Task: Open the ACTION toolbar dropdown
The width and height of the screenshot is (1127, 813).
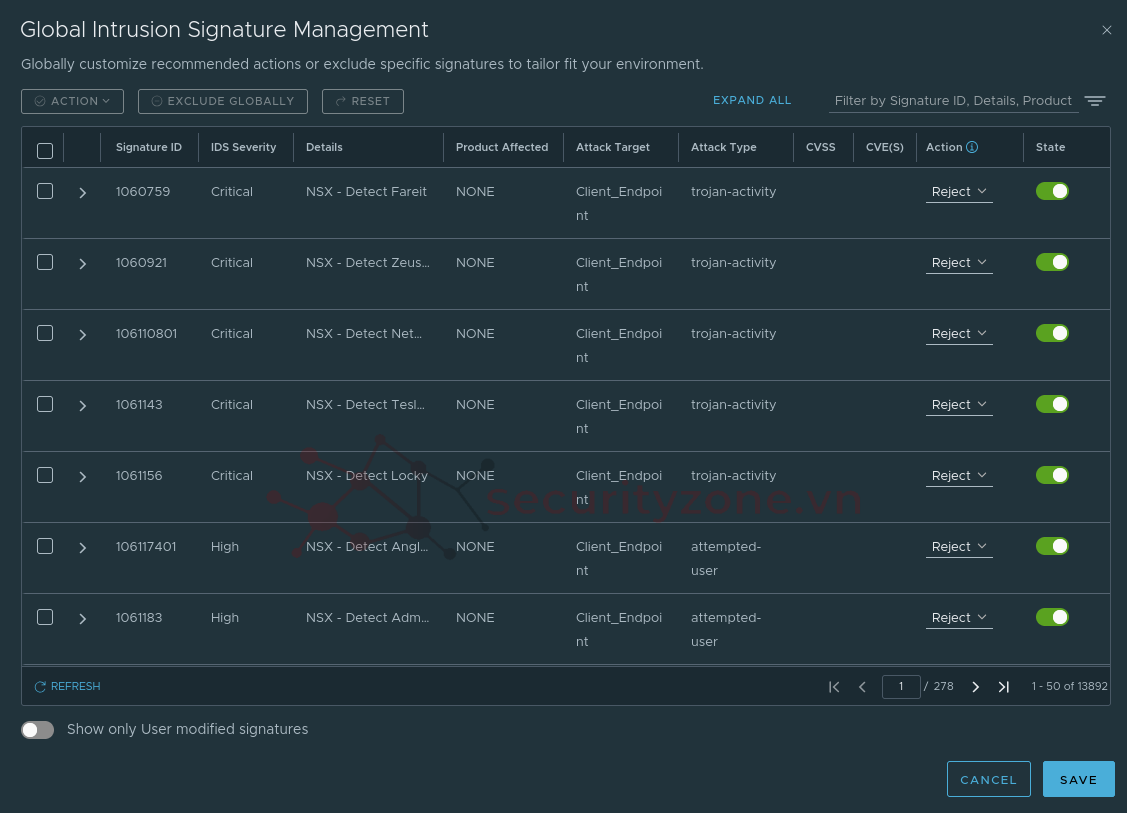Action: pyautogui.click(x=72, y=101)
